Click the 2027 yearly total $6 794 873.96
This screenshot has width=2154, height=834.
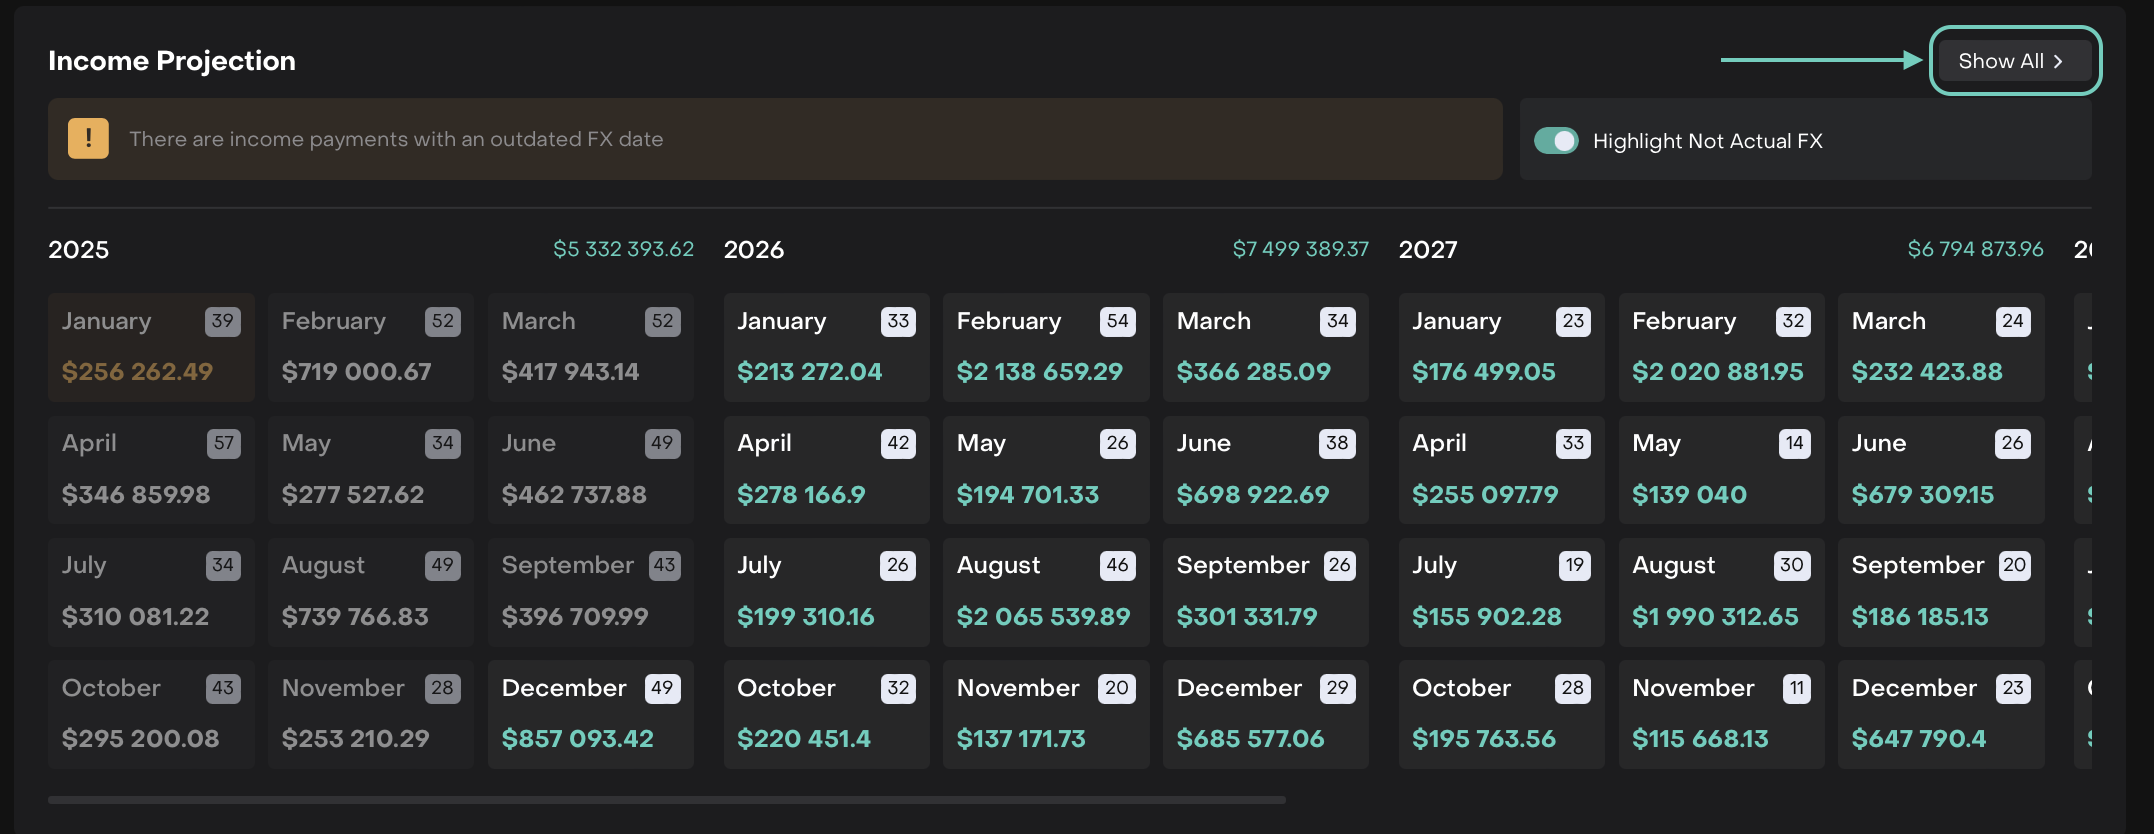(x=1975, y=249)
